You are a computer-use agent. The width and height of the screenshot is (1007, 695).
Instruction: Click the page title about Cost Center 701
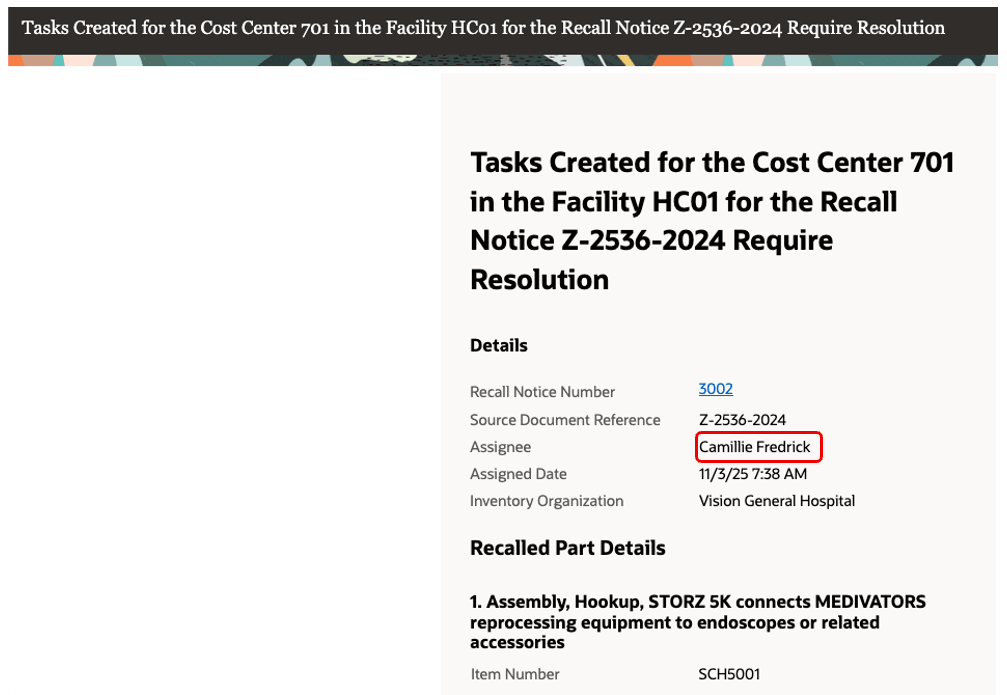point(711,220)
